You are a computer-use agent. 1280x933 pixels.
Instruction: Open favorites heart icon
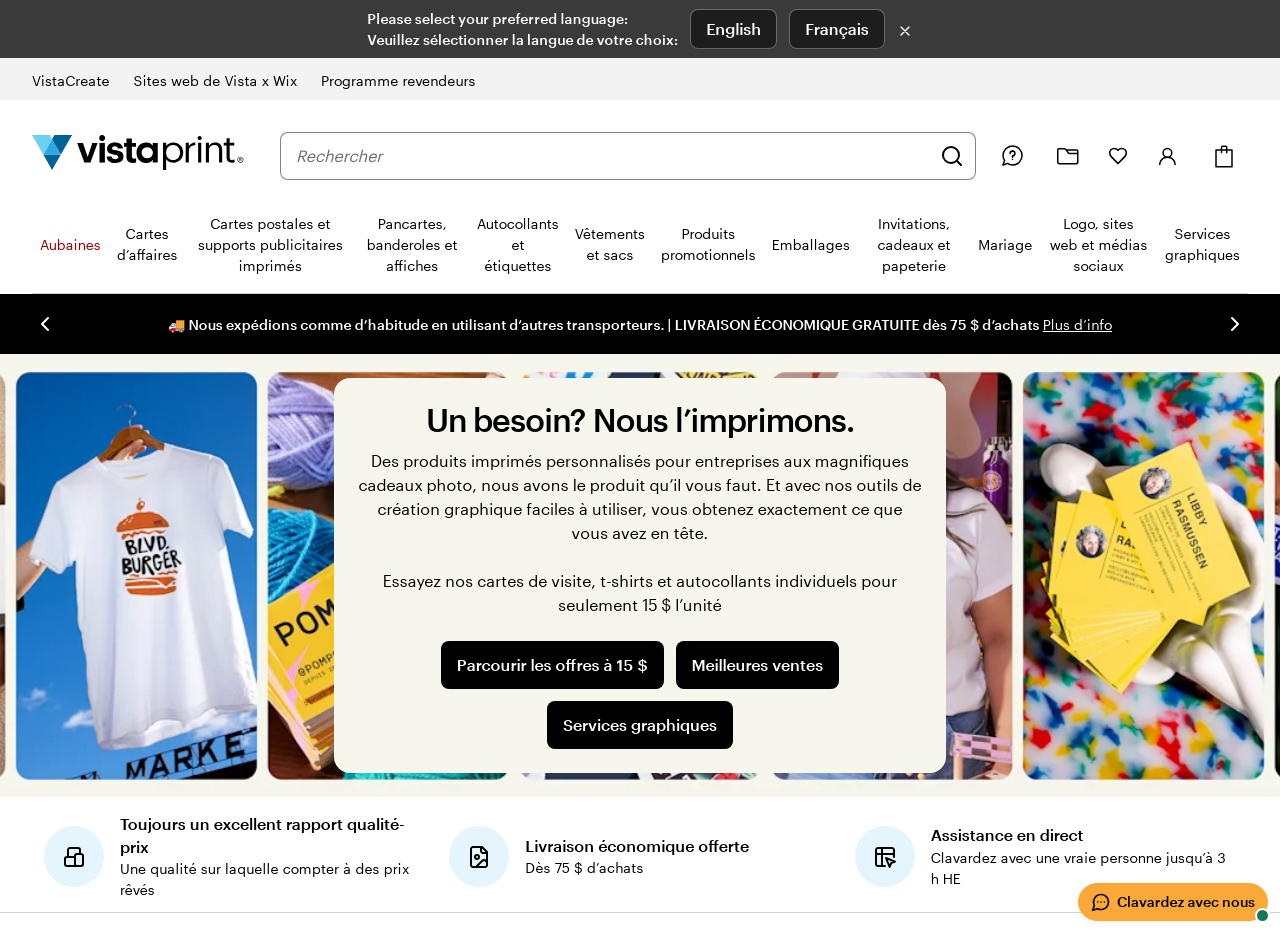coord(1118,156)
